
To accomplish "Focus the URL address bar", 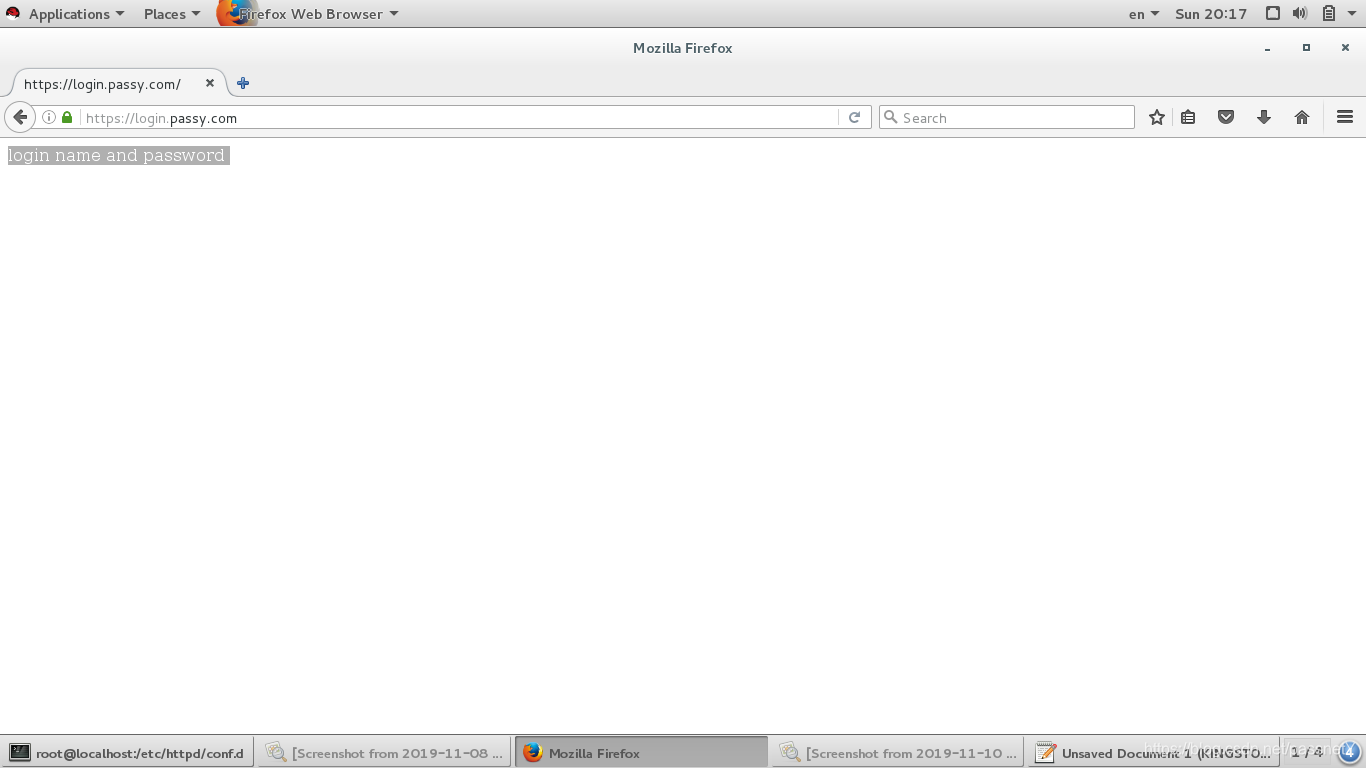I will coord(460,117).
